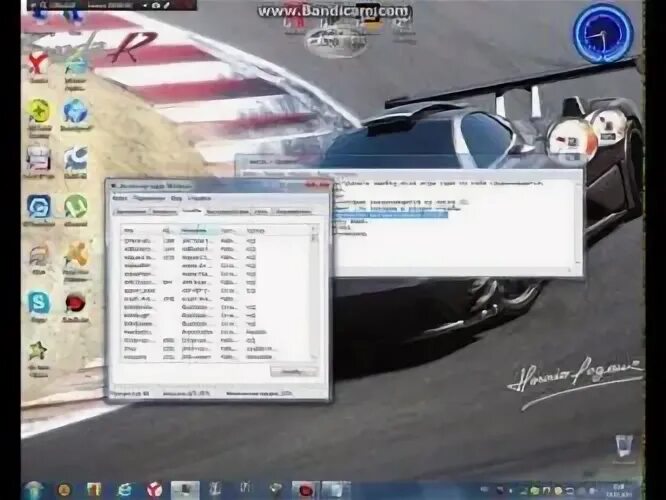
Task: Click the Services button below the list
Action: click(x=293, y=372)
